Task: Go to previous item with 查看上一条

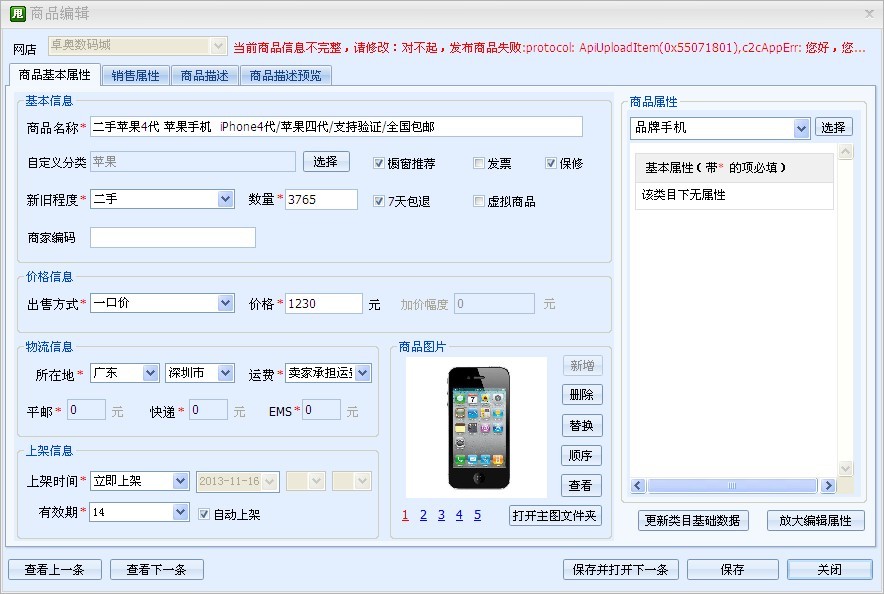Action: tap(55, 570)
